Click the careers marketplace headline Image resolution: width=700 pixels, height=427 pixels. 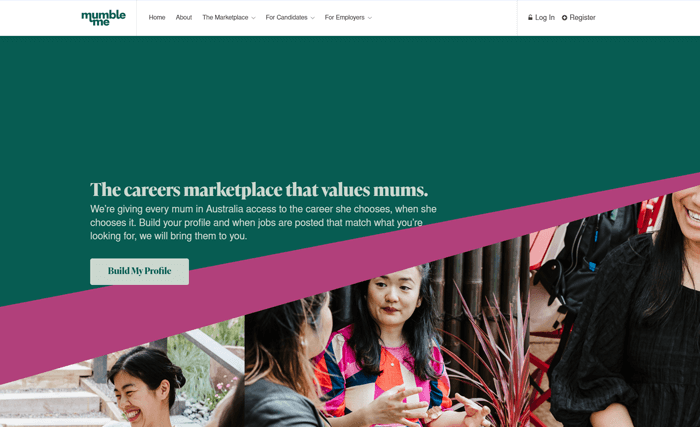click(x=259, y=190)
